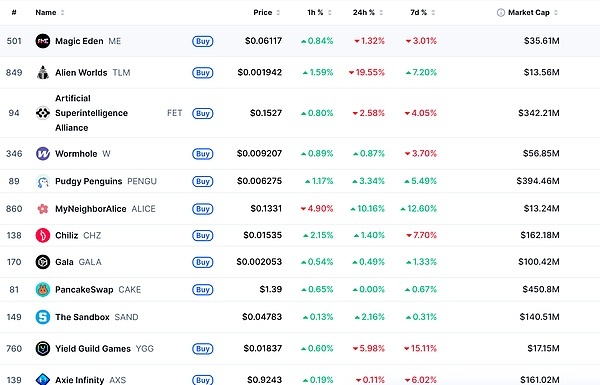The image size is (600, 385).
Task: Buy Gala GALA token
Action: [202, 262]
